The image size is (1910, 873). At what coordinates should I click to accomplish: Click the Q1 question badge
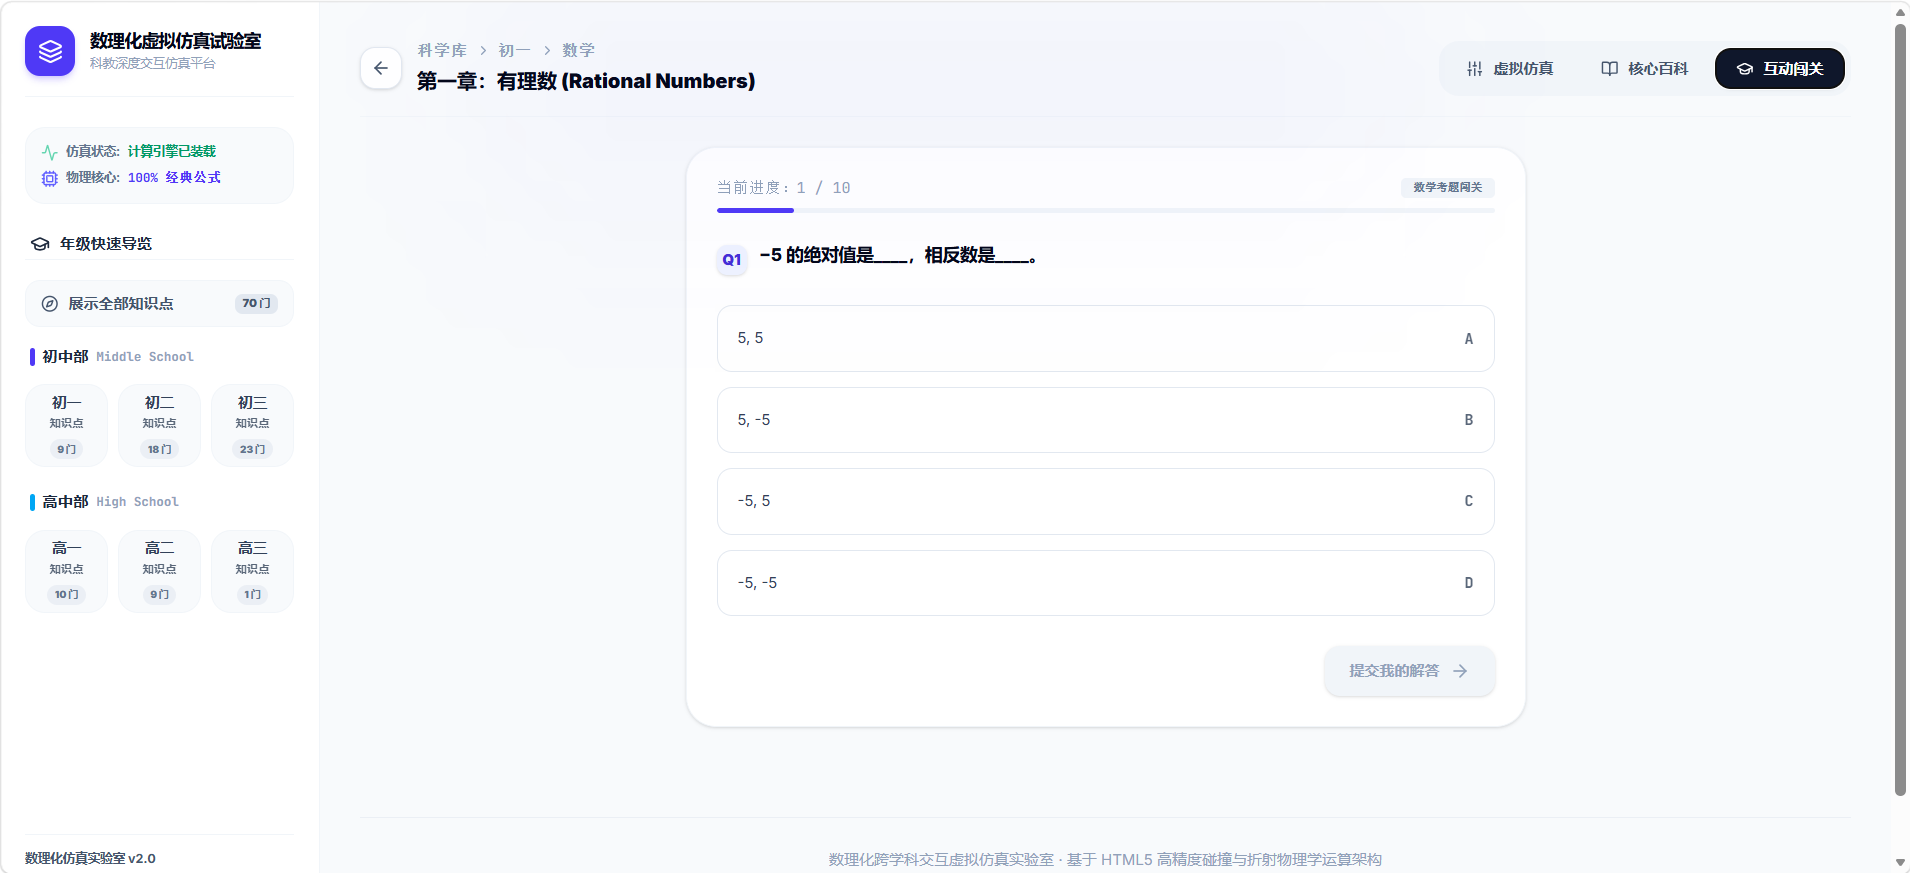pyautogui.click(x=732, y=260)
